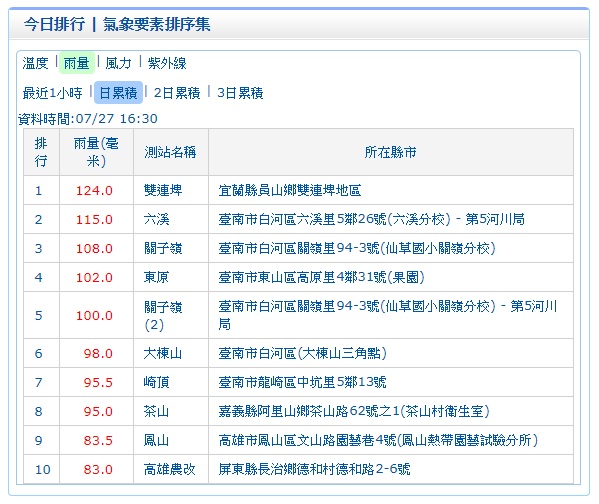Click rainfall value 124.0
Viewport: 599px width, 504px height.
(x=94, y=190)
